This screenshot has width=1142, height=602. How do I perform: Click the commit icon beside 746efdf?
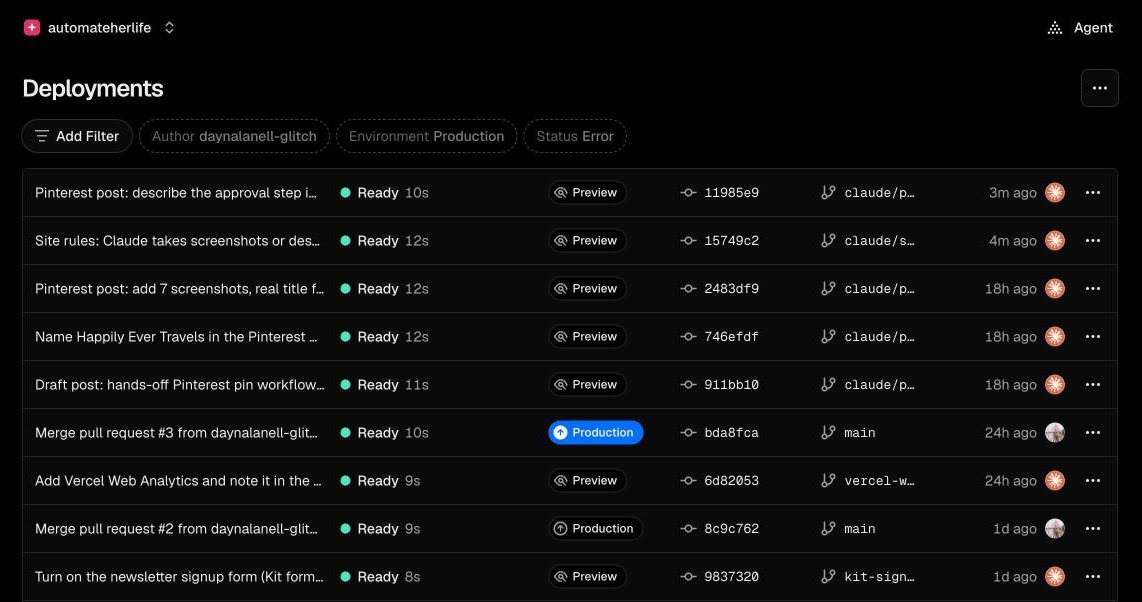(688, 337)
